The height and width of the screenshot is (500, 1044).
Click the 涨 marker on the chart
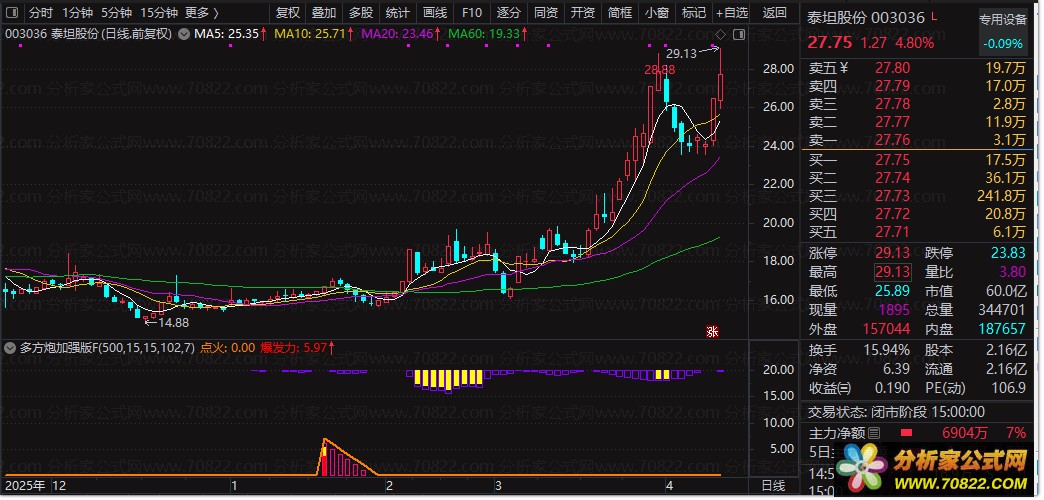[x=712, y=331]
